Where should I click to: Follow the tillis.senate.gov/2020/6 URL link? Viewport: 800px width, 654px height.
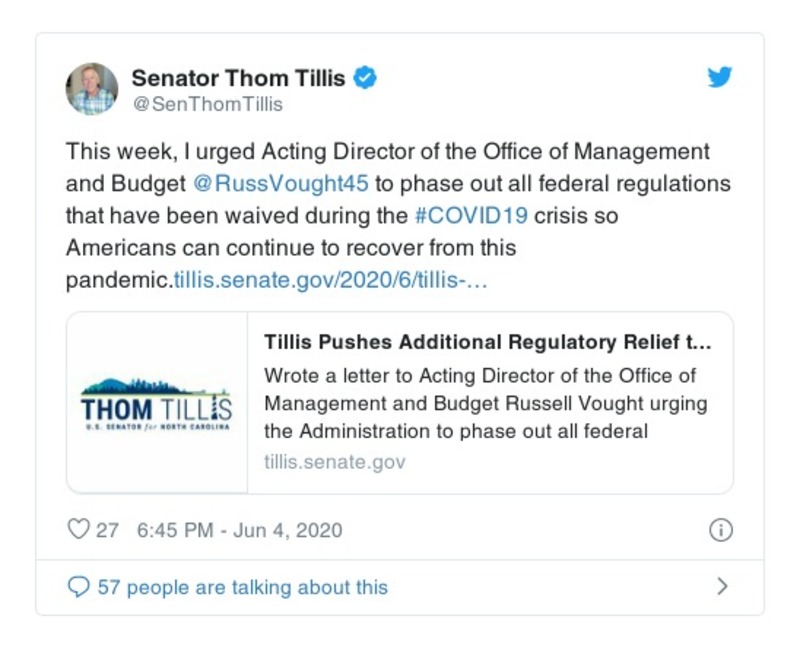pos(331,280)
